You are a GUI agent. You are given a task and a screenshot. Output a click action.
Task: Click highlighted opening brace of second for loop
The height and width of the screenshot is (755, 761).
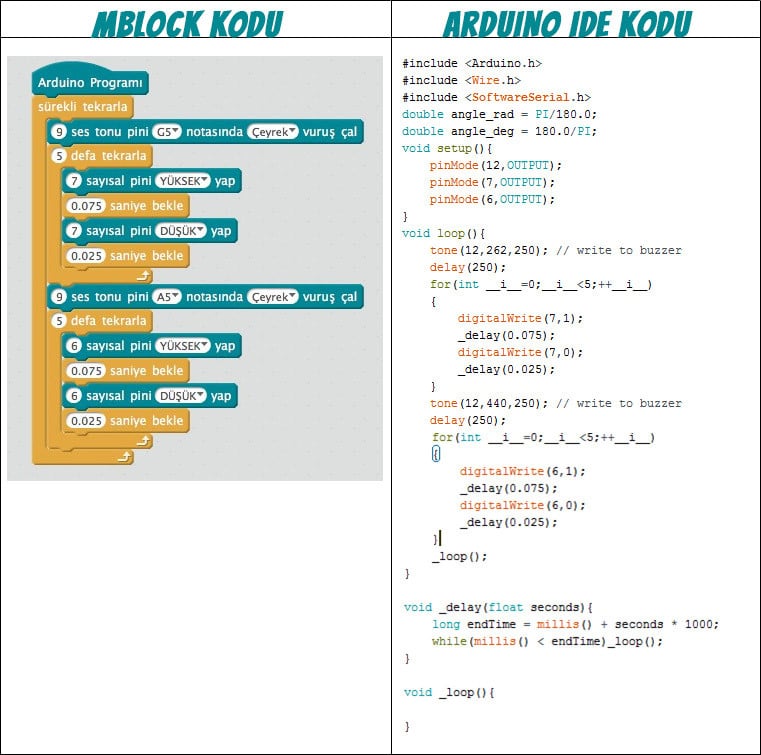436,454
